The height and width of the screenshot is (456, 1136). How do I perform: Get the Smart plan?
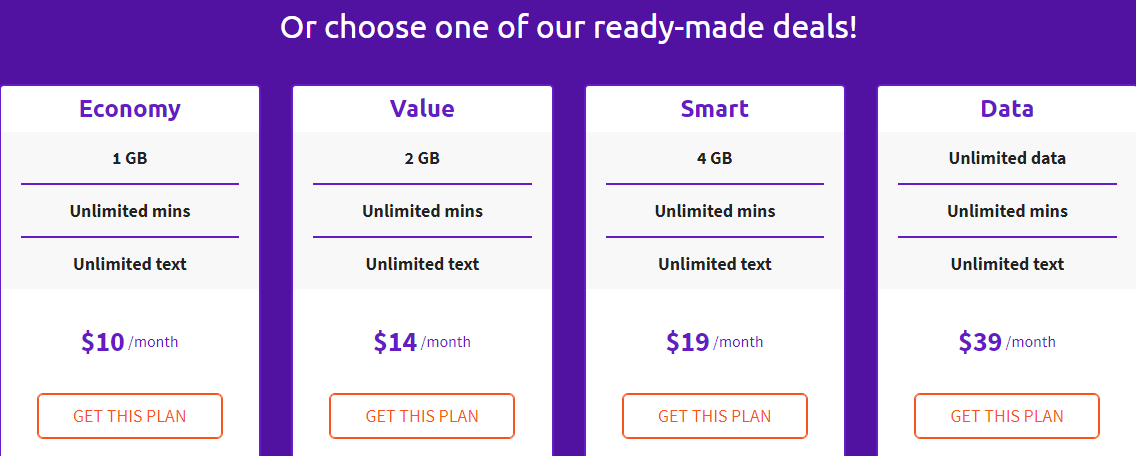coord(714,416)
